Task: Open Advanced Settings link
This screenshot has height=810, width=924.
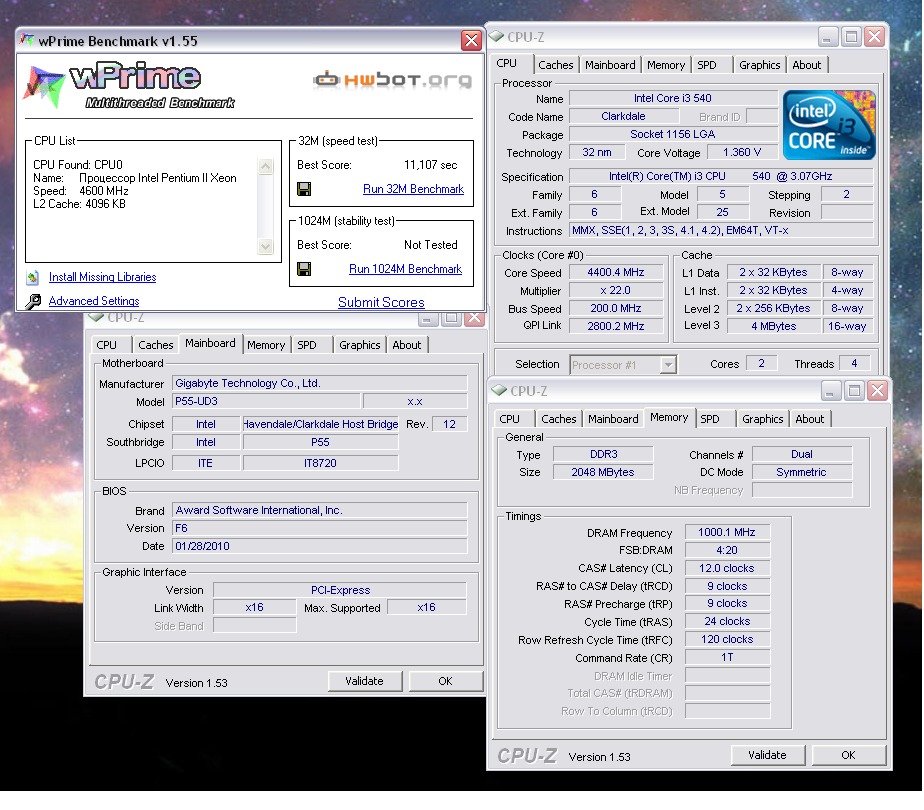Action: point(94,301)
